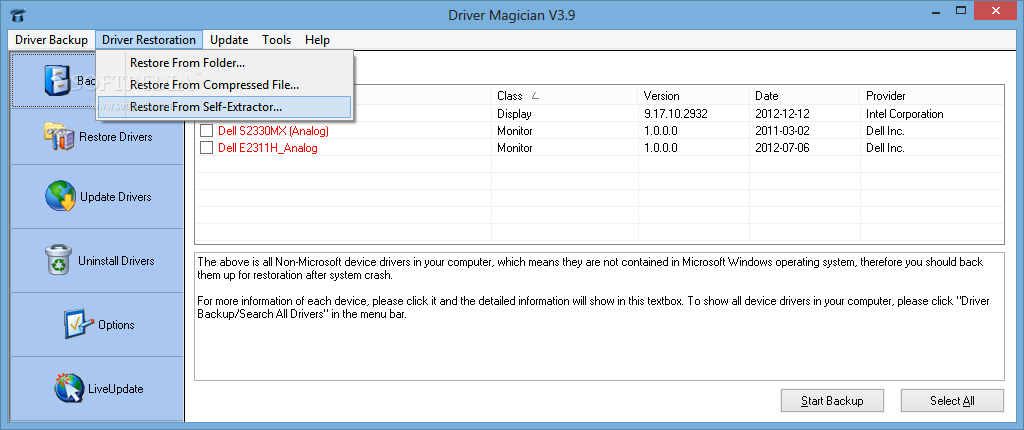The height and width of the screenshot is (430, 1024).
Task: Click the 2012-12-12 date cell
Action: tap(782, 114)
